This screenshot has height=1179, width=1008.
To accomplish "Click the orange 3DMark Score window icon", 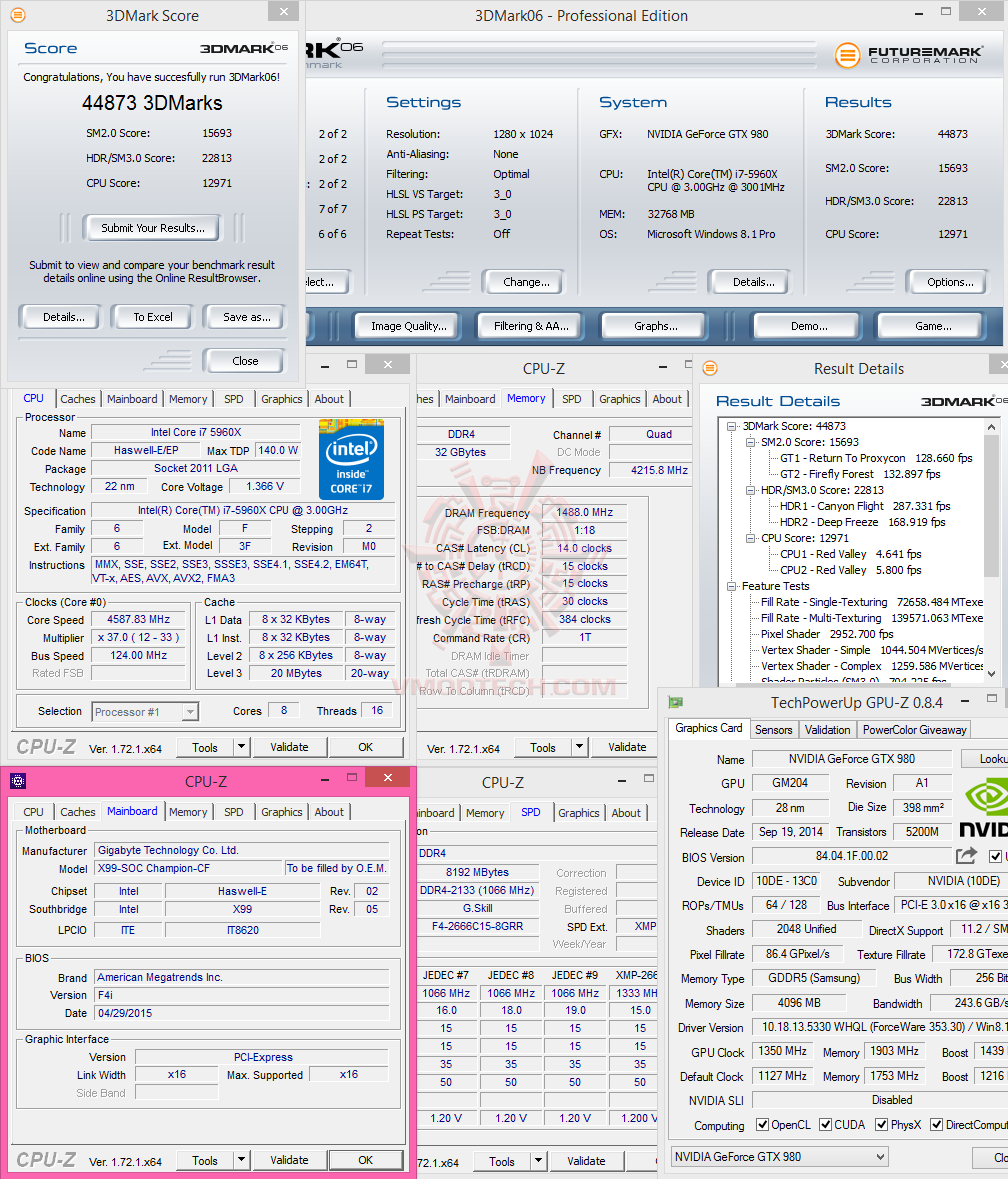I will pos(17,15).
